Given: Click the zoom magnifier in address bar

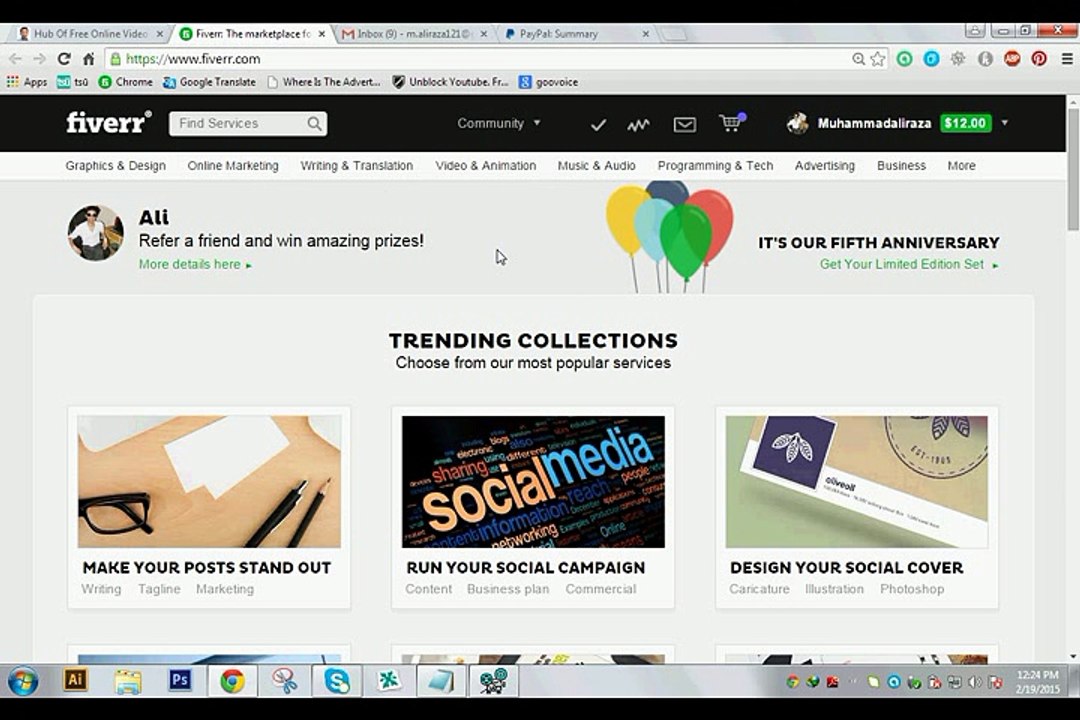Looking at the screenshot, I should pos(858,59).
